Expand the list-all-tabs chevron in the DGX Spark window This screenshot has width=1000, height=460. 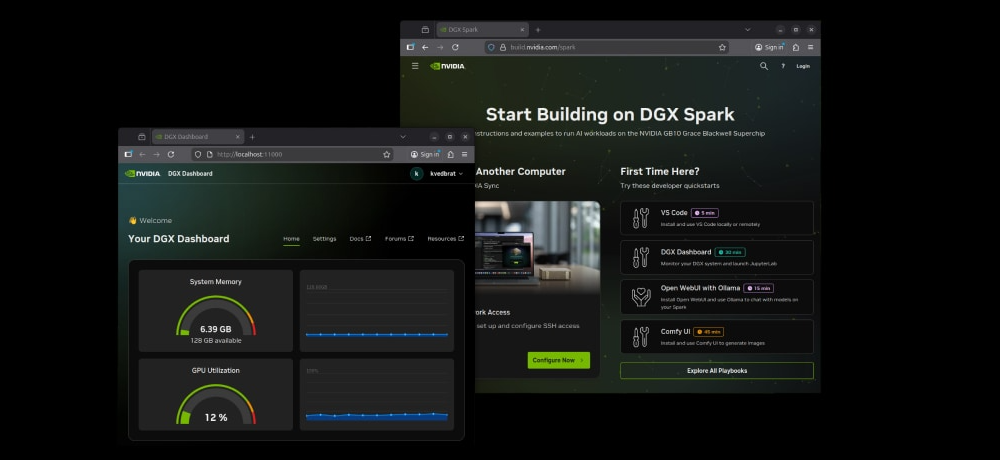click(x=747, y=30)
